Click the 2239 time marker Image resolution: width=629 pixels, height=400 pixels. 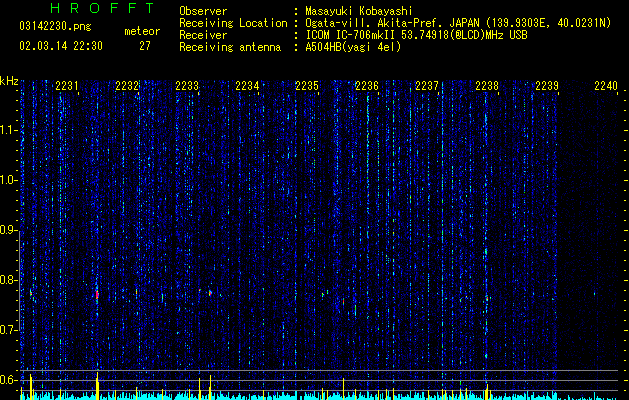coord(547,86)
